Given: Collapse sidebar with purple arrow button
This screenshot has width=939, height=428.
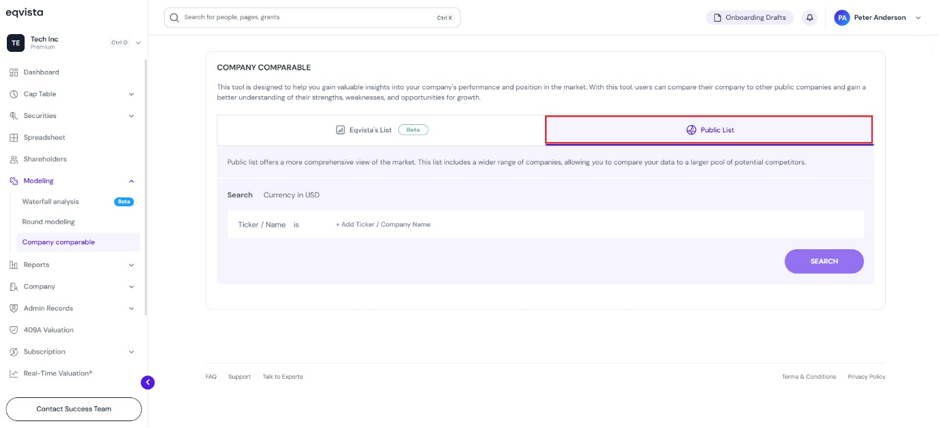Looking at the screenshot, I should pos(148,383).
